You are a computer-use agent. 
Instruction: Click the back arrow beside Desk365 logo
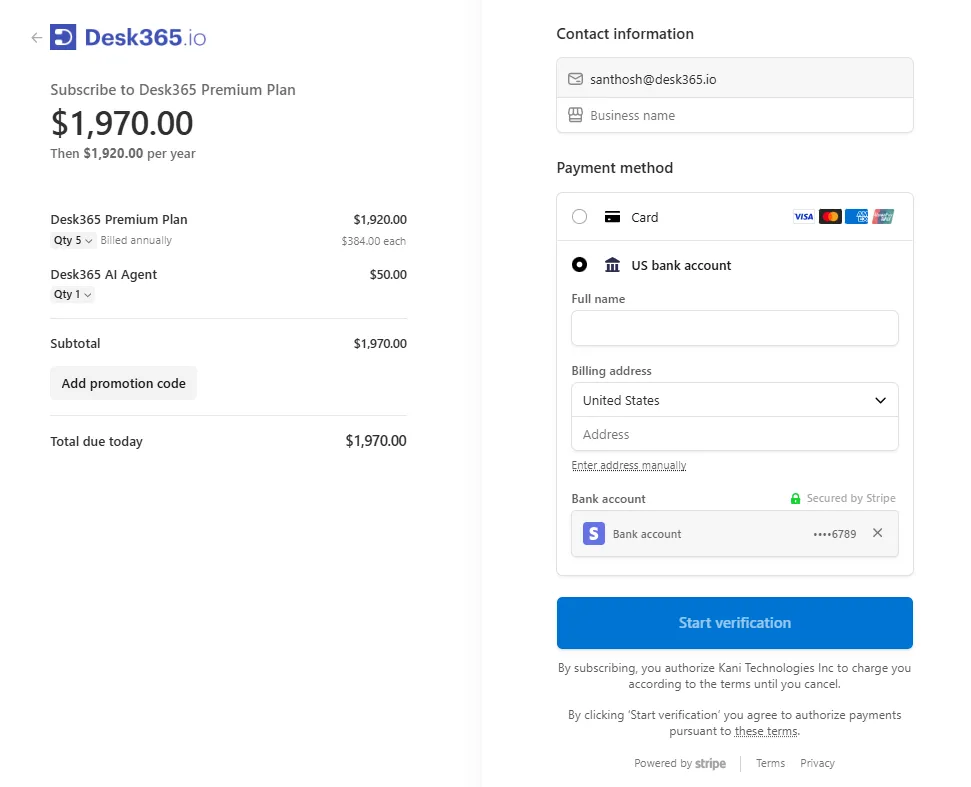point(37,38)
